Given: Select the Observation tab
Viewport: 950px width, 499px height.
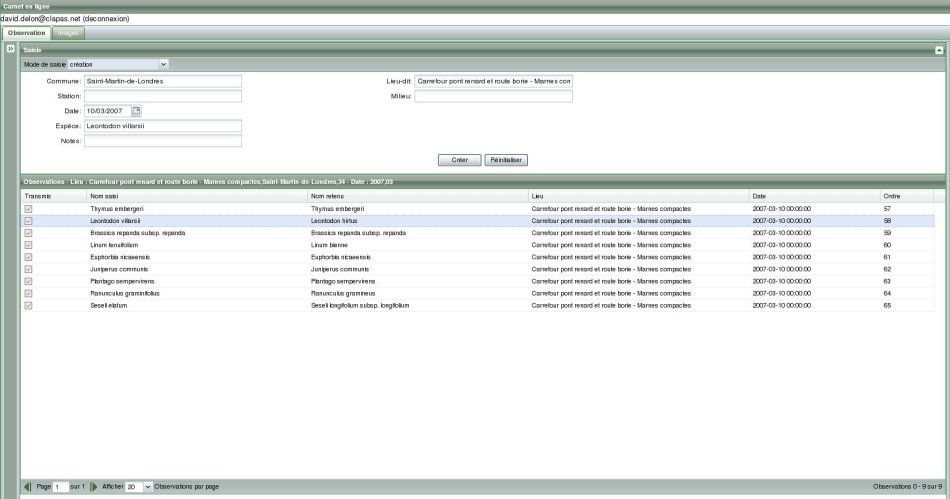Looking at the screenshot, I should (x=27, y=33).
